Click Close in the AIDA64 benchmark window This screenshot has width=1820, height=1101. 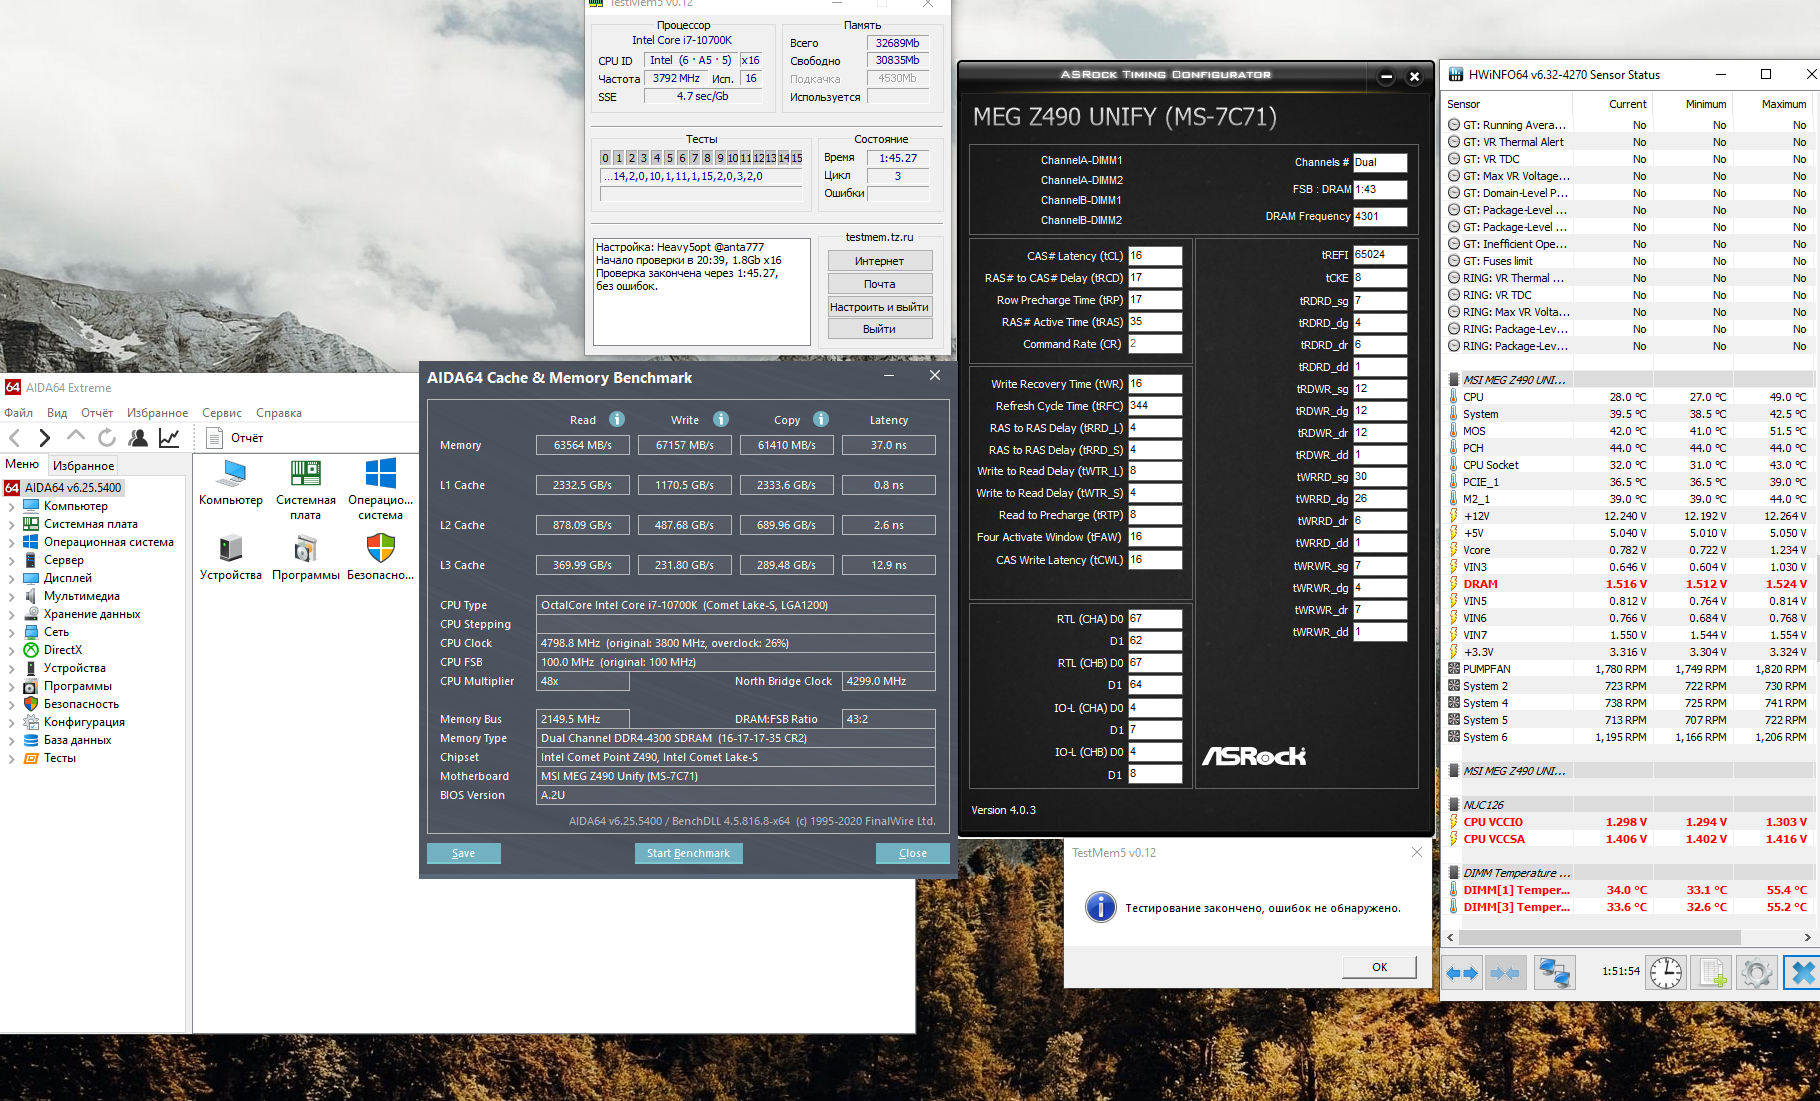[x=913, y=853]
